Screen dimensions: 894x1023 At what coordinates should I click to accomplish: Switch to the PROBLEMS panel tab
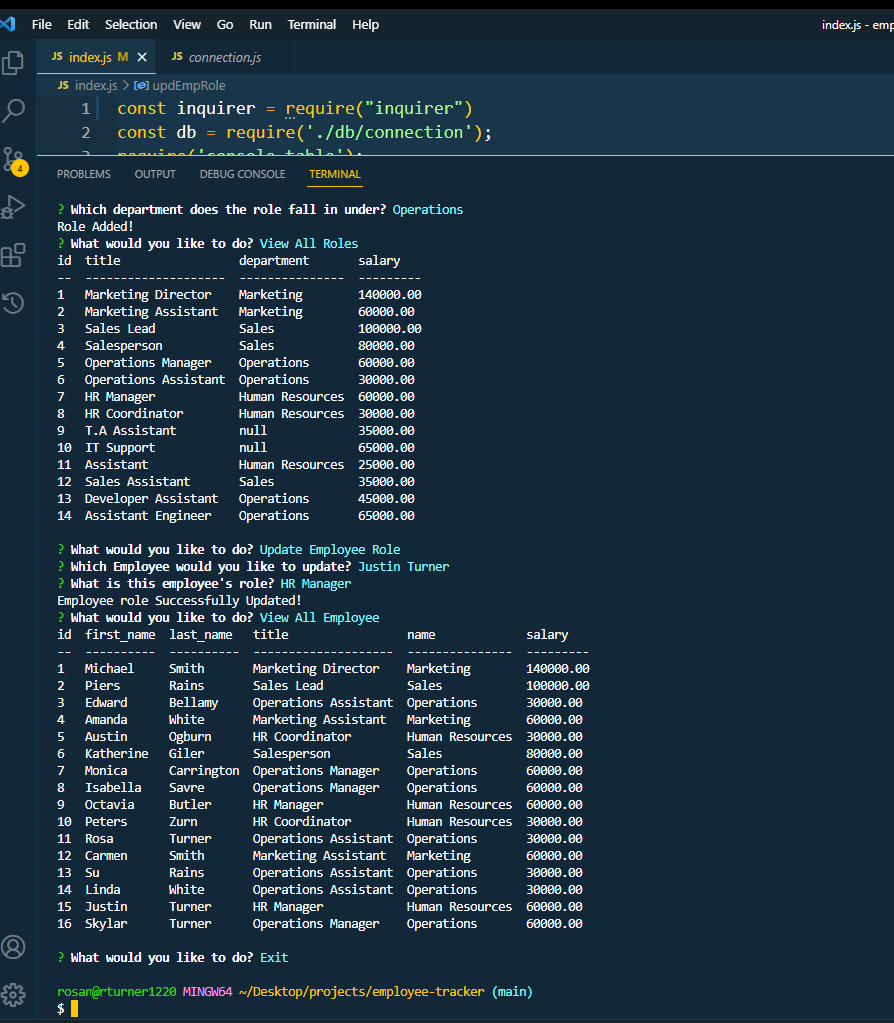click(x=84, y=174)
